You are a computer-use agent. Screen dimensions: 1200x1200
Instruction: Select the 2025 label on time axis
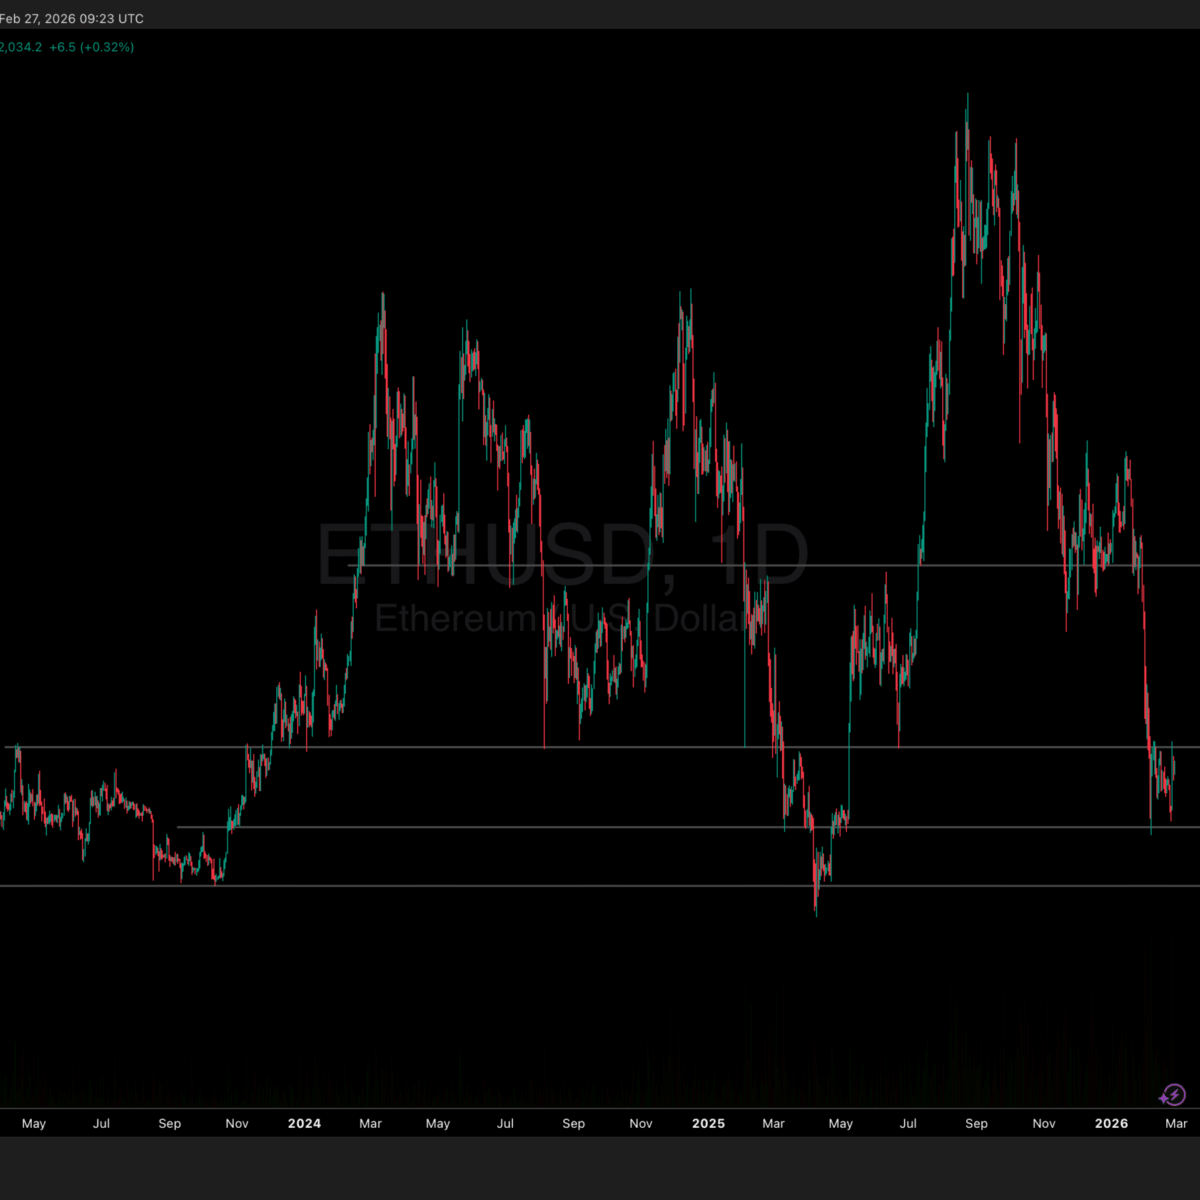[x=708, y=1123]
